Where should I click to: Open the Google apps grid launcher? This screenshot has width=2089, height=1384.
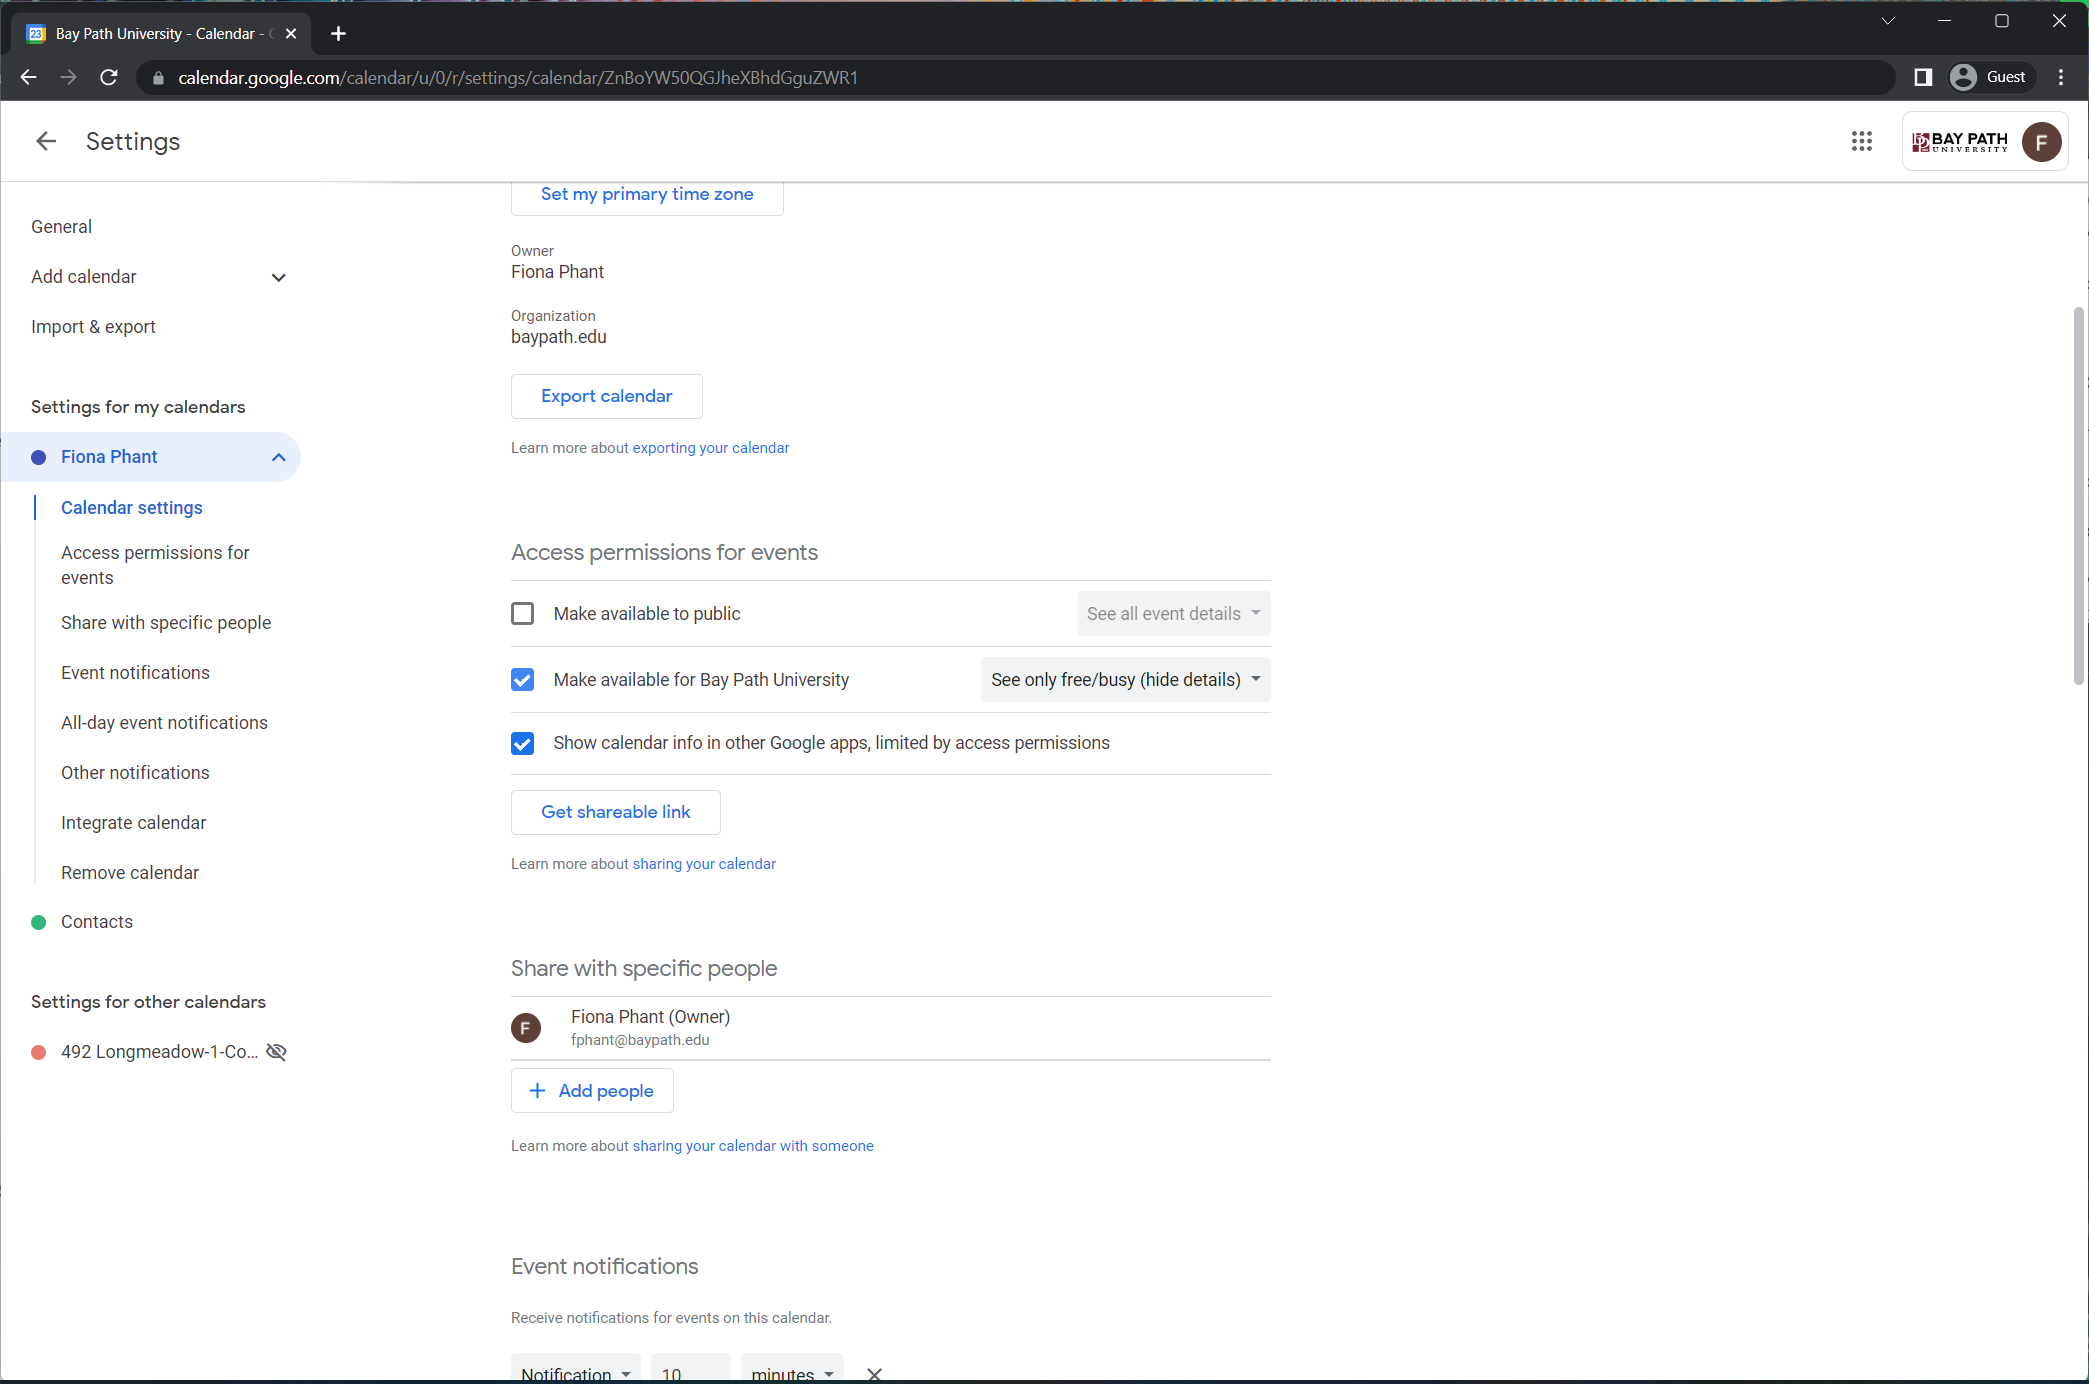coord(1861,141)
